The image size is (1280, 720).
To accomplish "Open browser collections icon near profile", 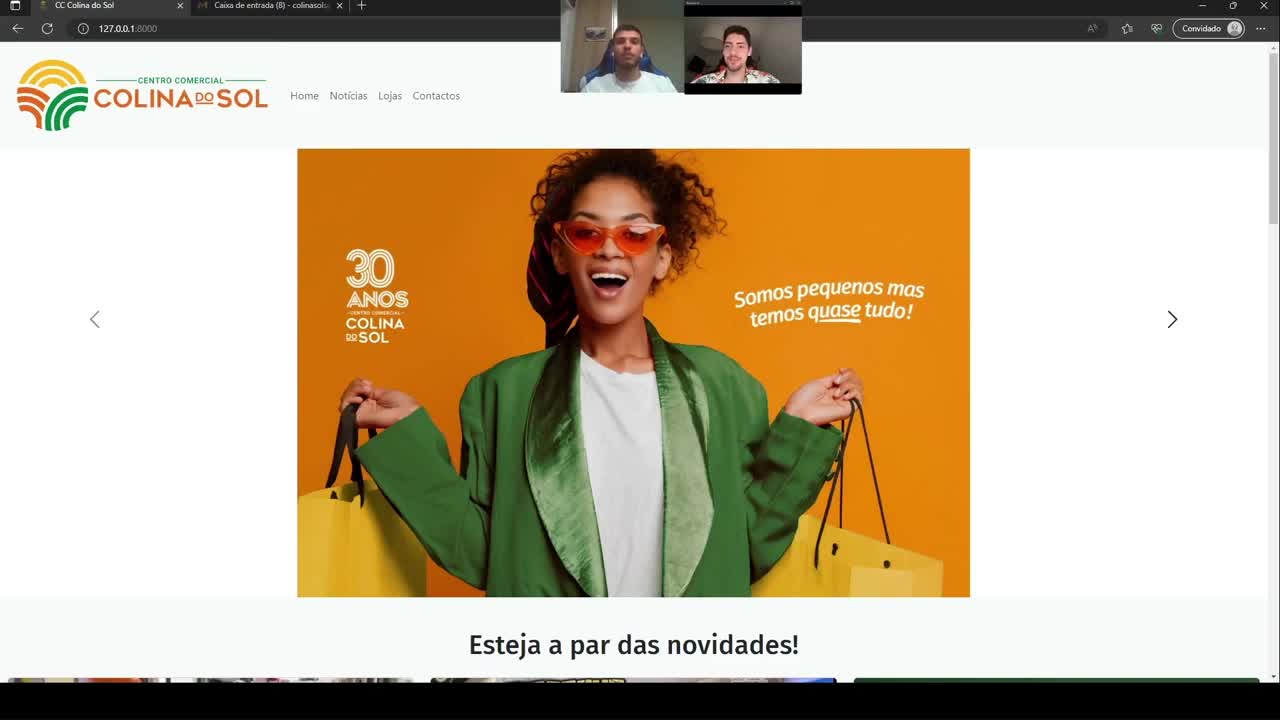I will point(1157,29).
